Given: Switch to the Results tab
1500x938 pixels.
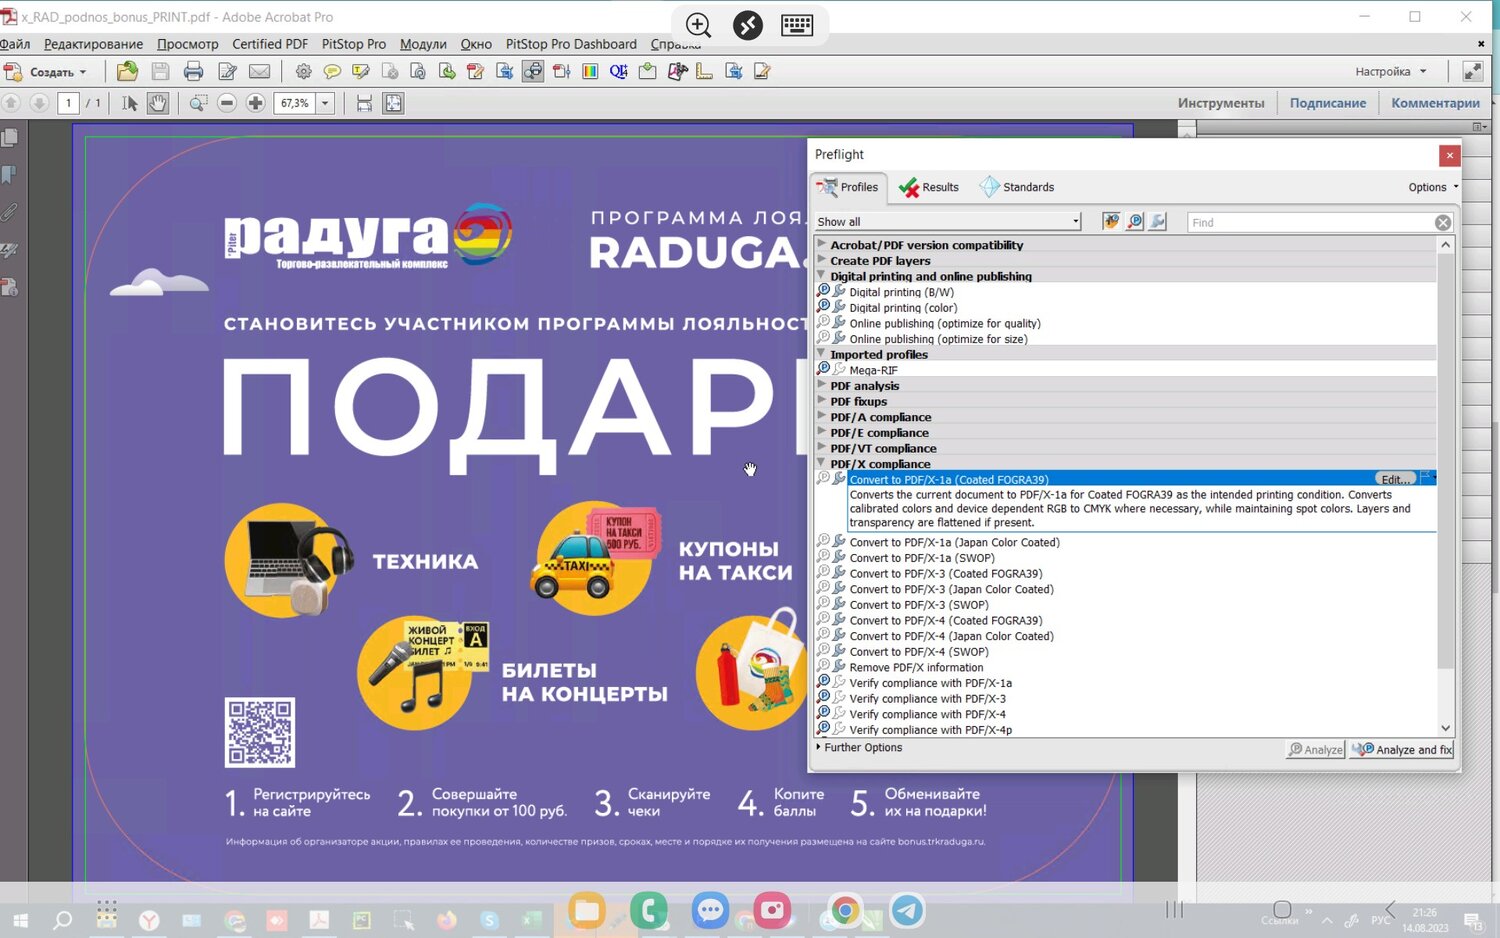Looking at the screenshot, I should tap(929, 187).
